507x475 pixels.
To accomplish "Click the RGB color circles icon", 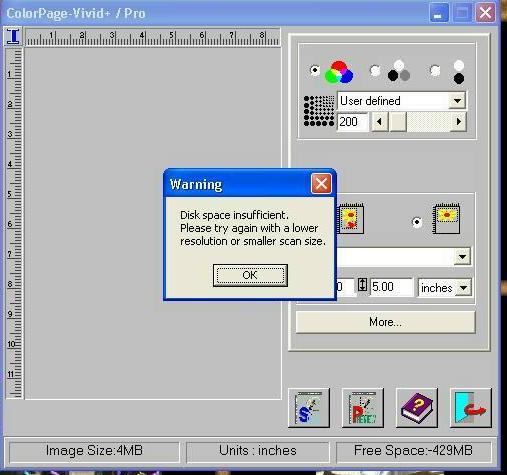I will click(x=339, y=72).
